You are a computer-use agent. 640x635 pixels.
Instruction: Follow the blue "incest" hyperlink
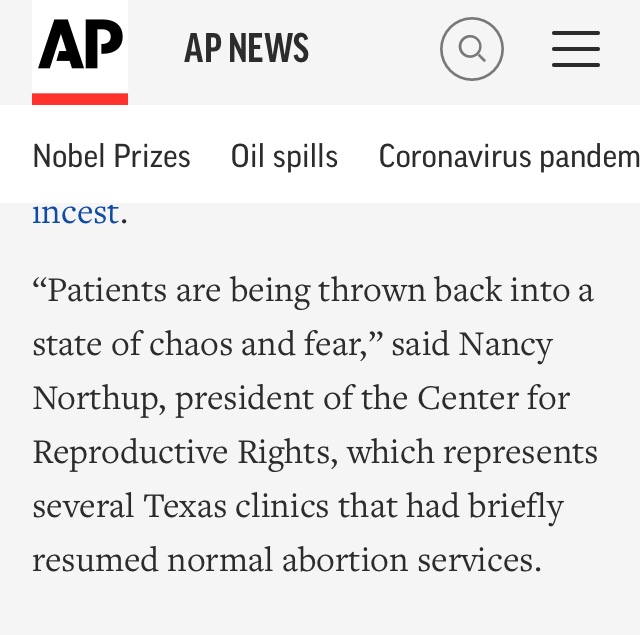tap(75, 212)
